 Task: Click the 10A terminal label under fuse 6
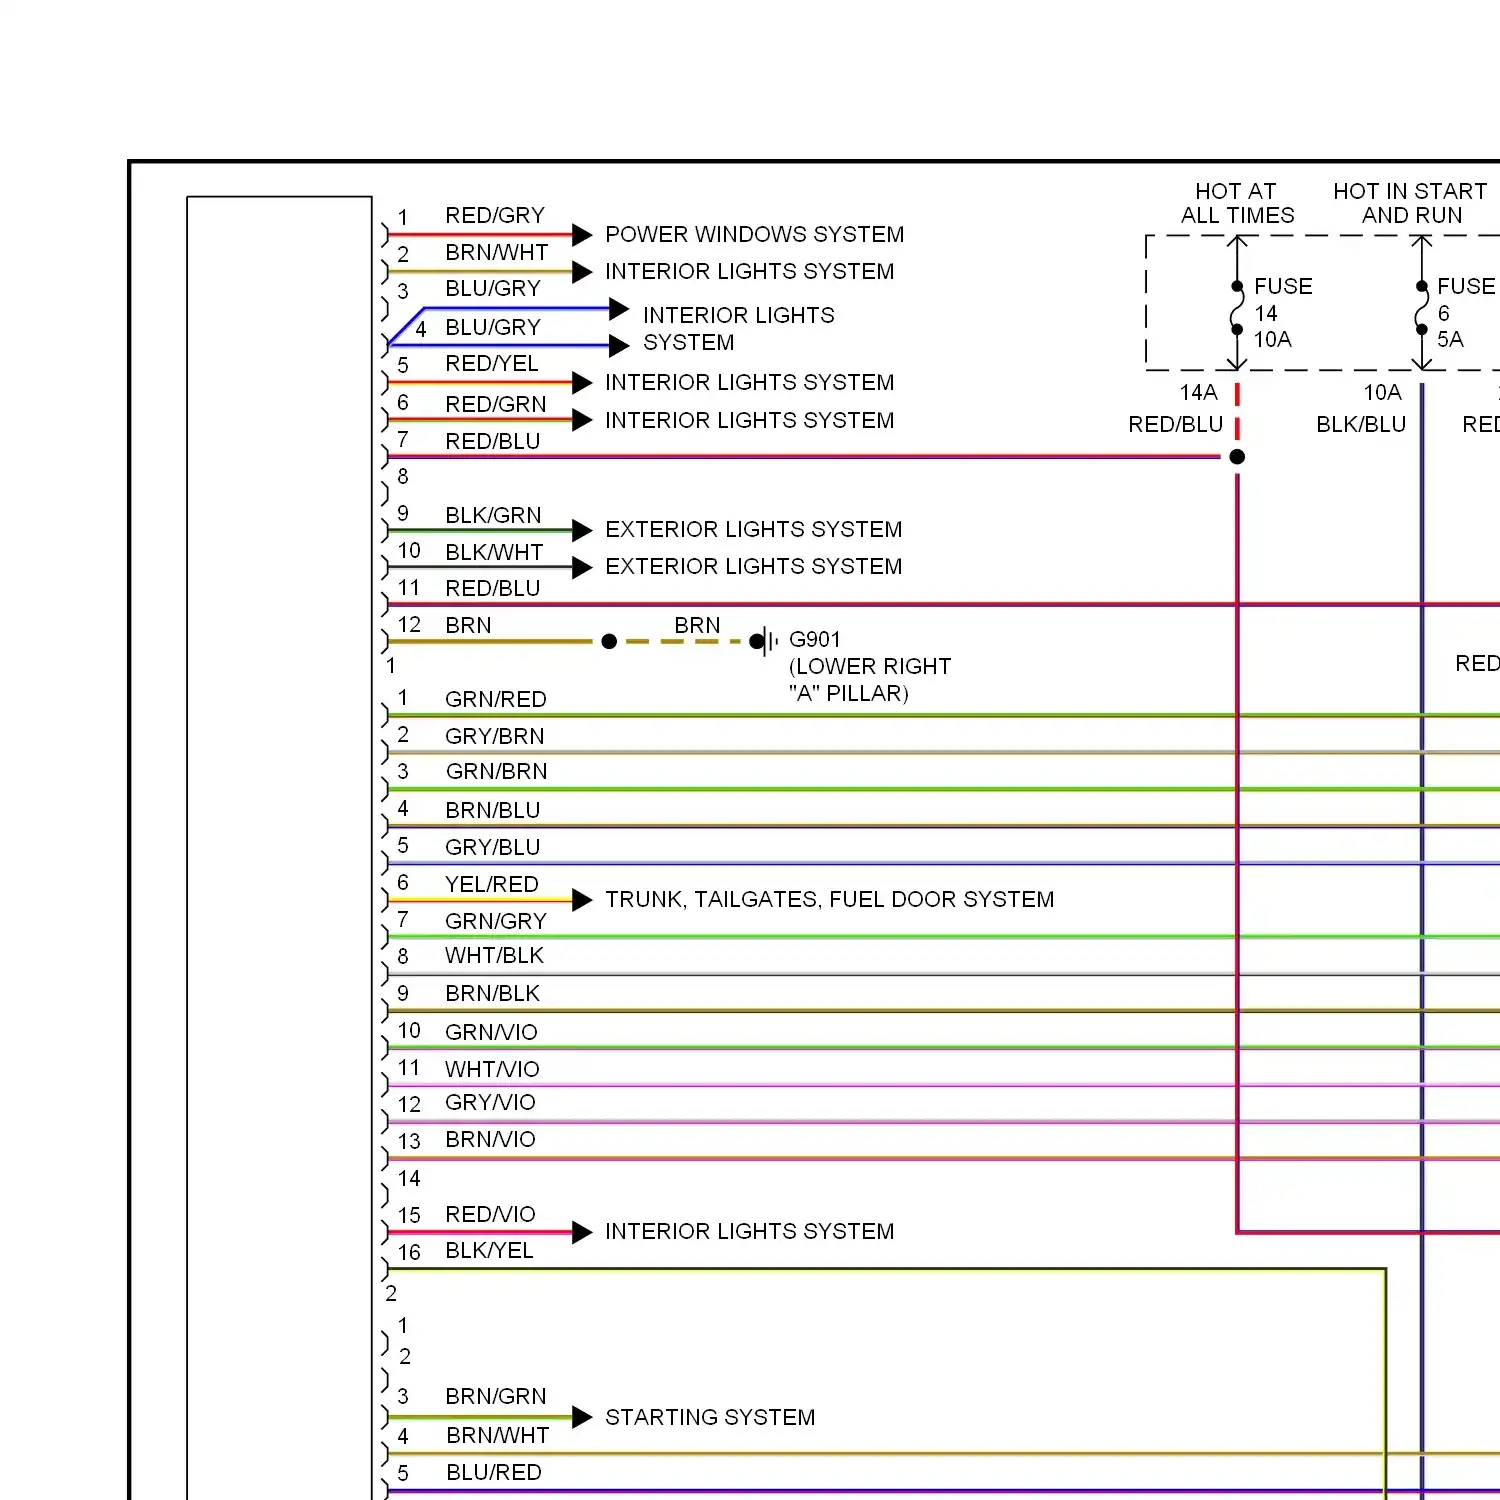(1383, 392)
